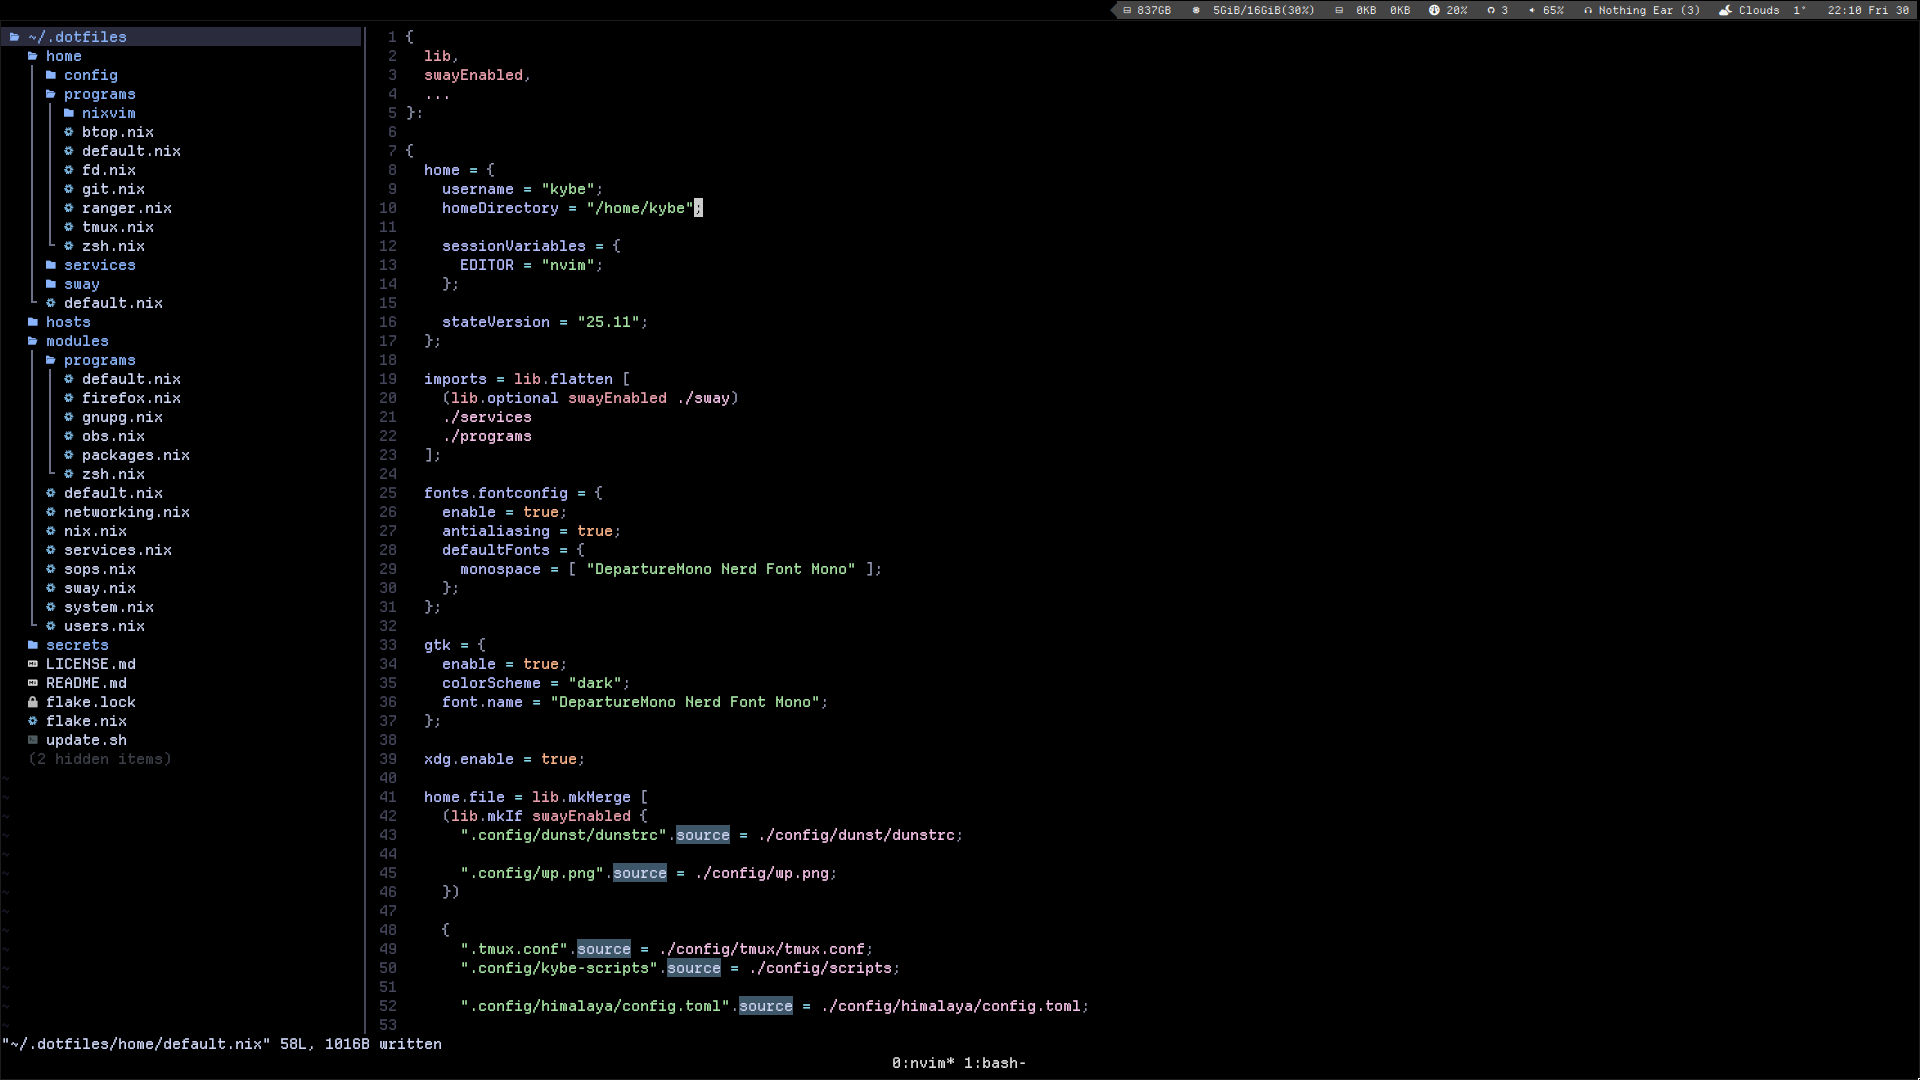Click the disk usage icon showing 837GB

[1127, 10]
